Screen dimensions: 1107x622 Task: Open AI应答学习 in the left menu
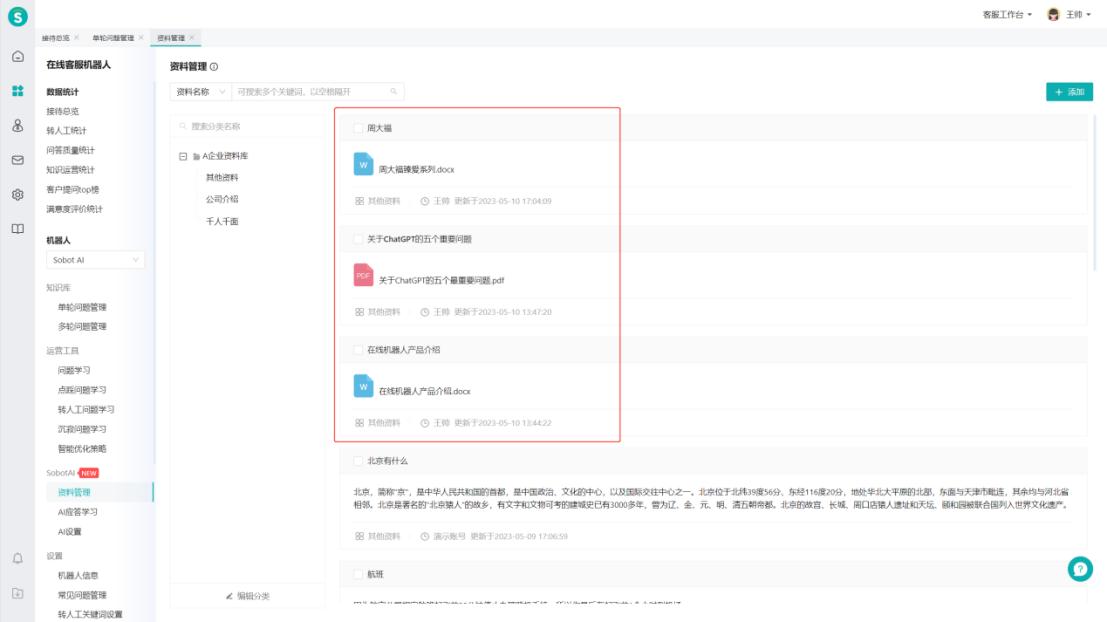pos(77,511)
